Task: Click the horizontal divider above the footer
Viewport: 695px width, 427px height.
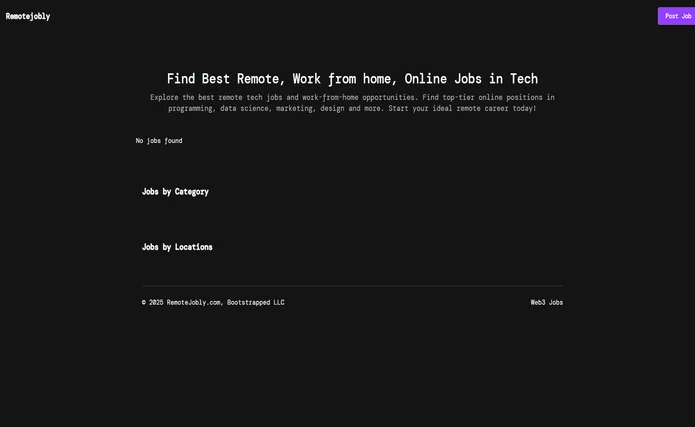Action: tap(352, 286)
